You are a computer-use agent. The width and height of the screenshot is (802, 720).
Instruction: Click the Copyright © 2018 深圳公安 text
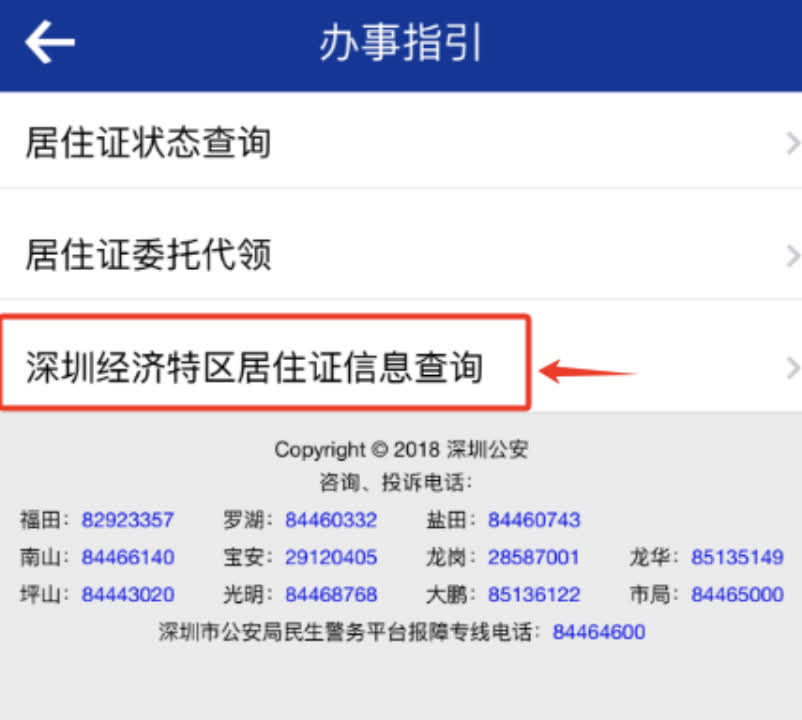[x=401, y=449]
